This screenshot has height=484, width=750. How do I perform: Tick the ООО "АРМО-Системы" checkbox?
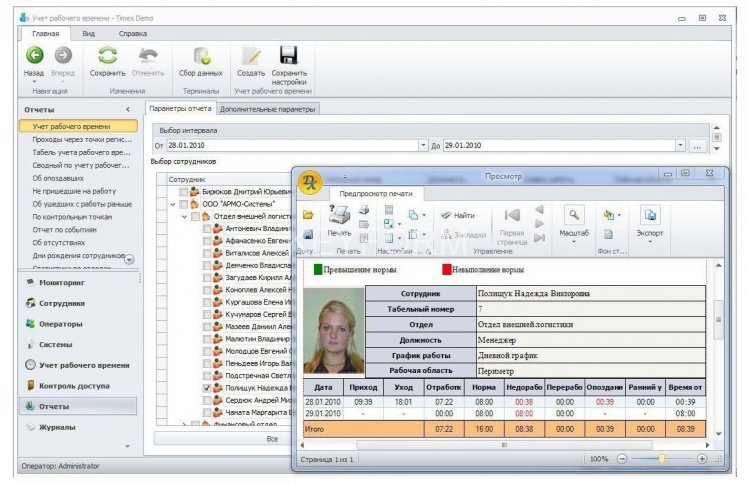click(182, 203)
